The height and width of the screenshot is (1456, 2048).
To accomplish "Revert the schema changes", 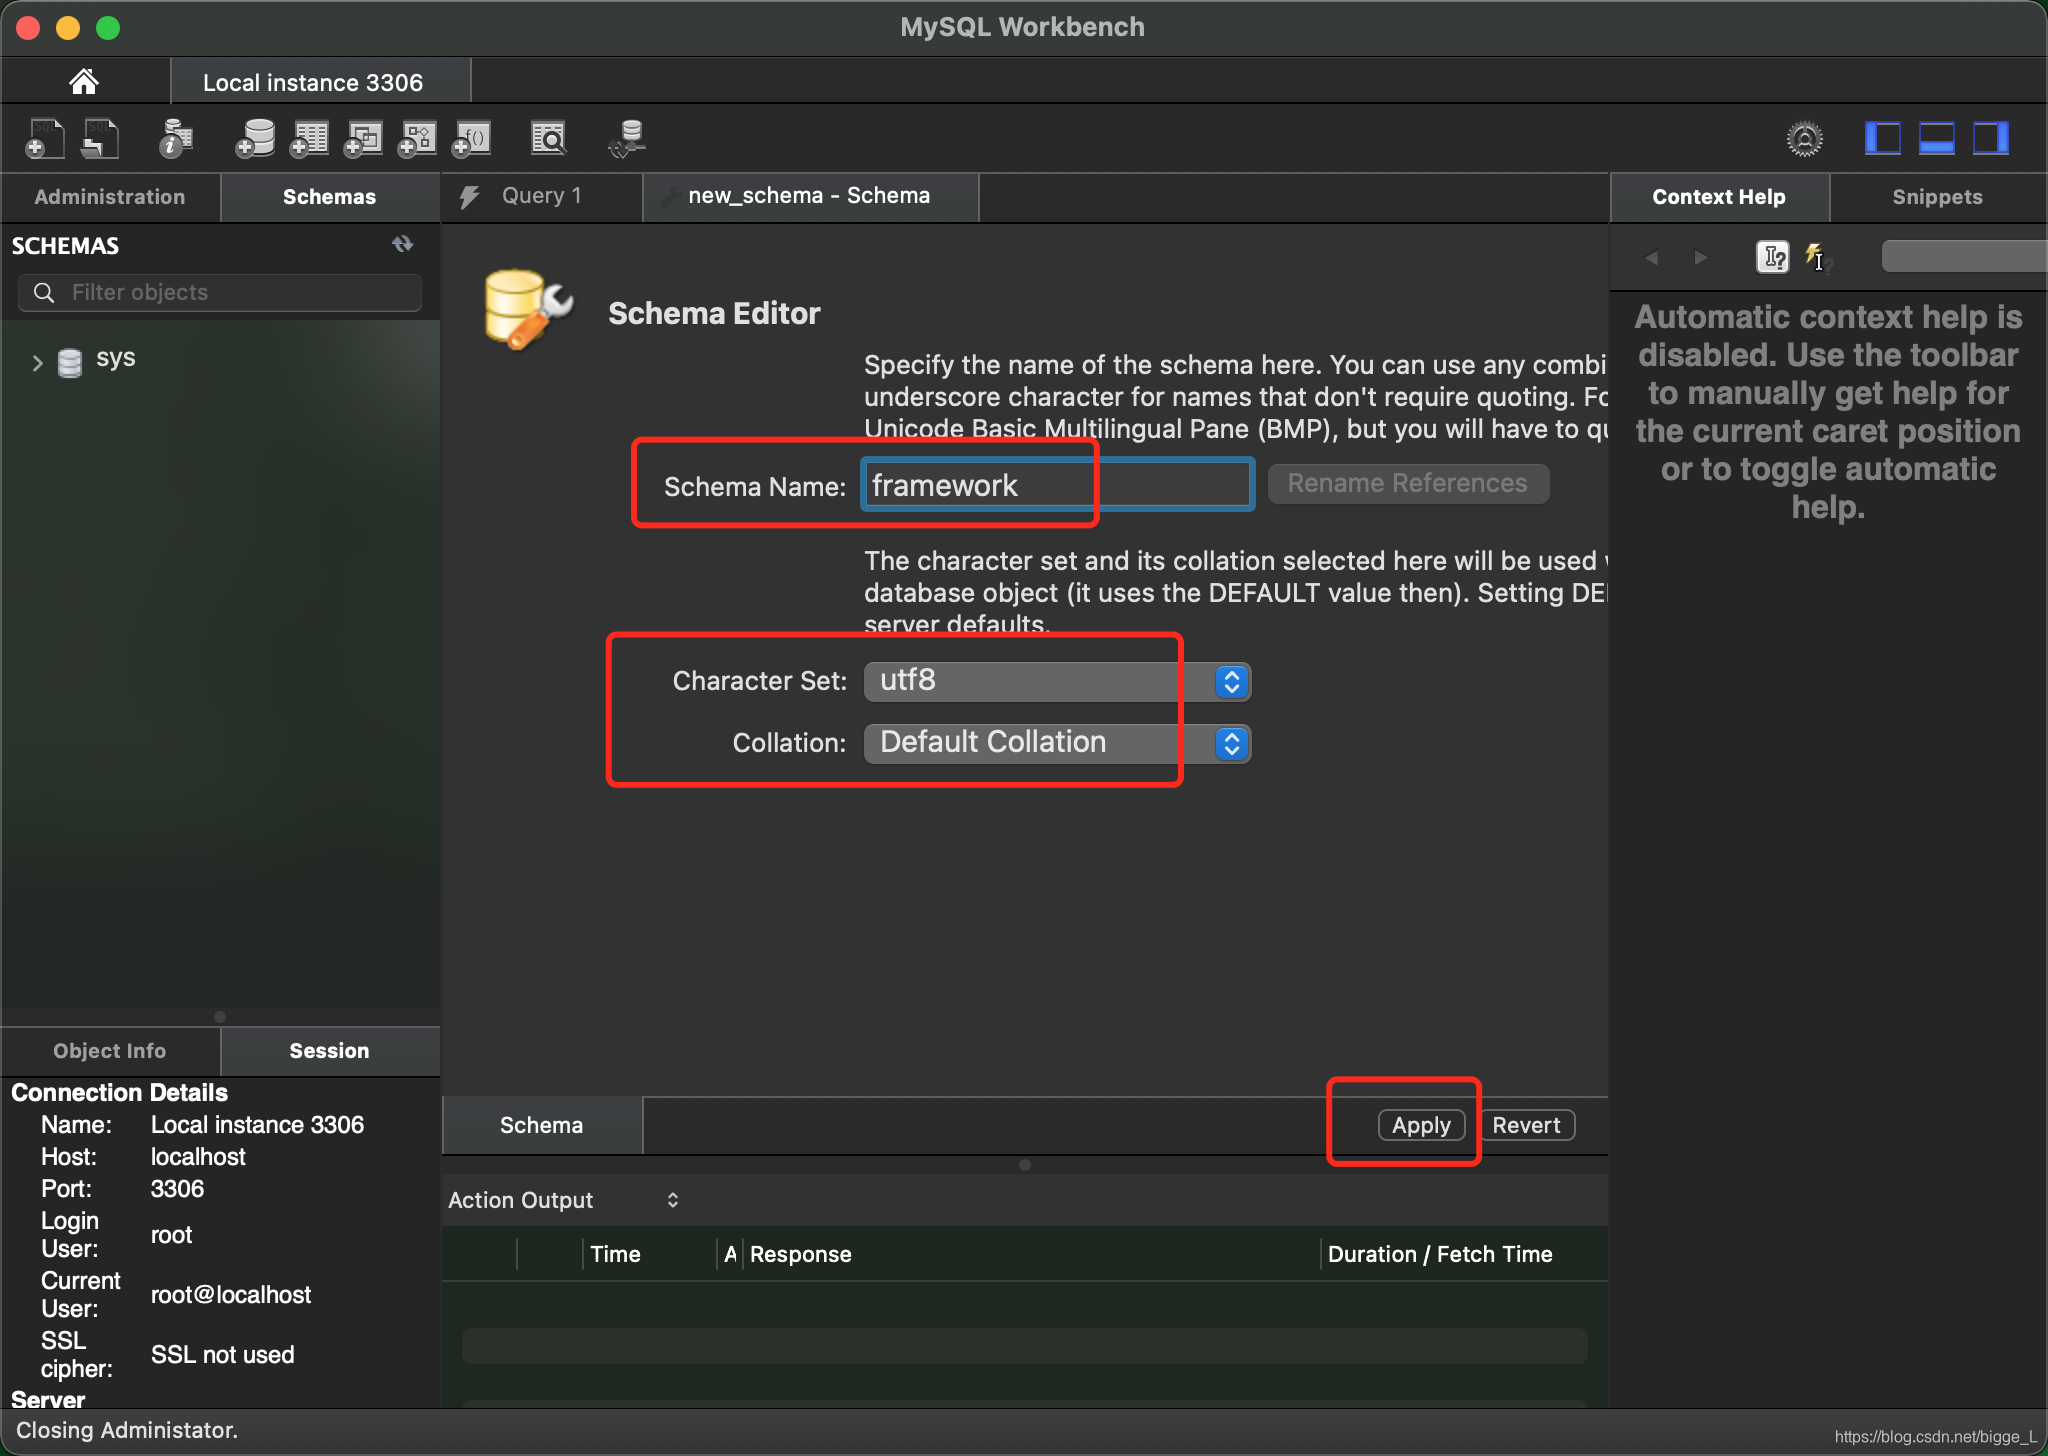I will point(1527,1125).
